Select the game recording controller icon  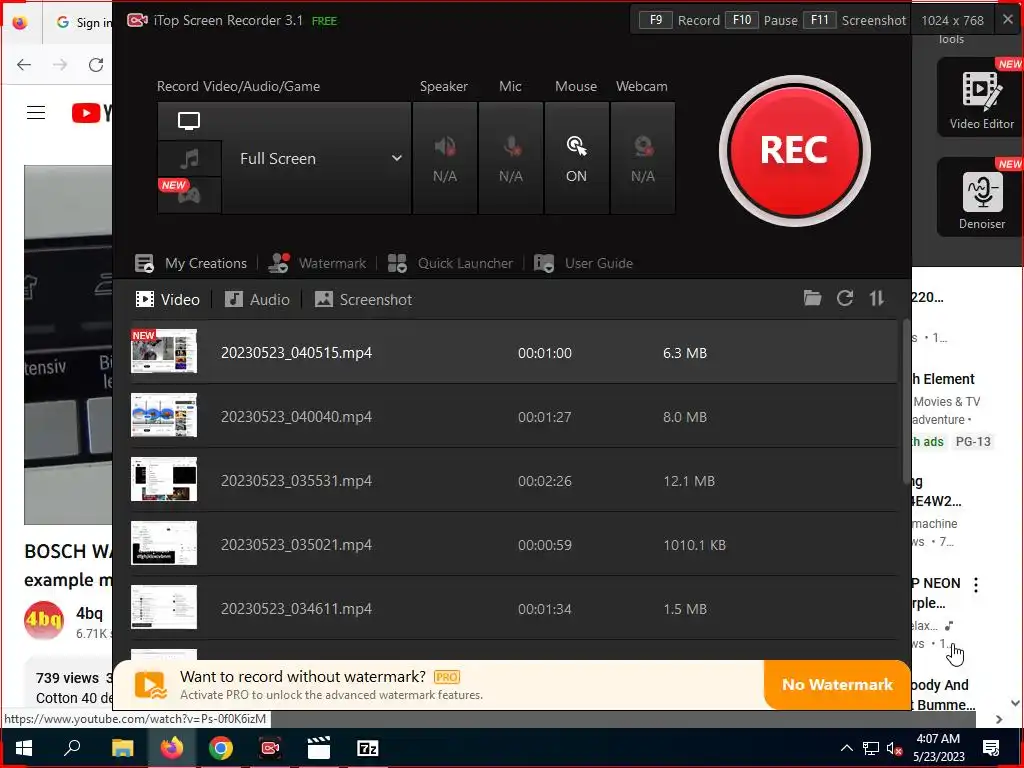(189, 195)
